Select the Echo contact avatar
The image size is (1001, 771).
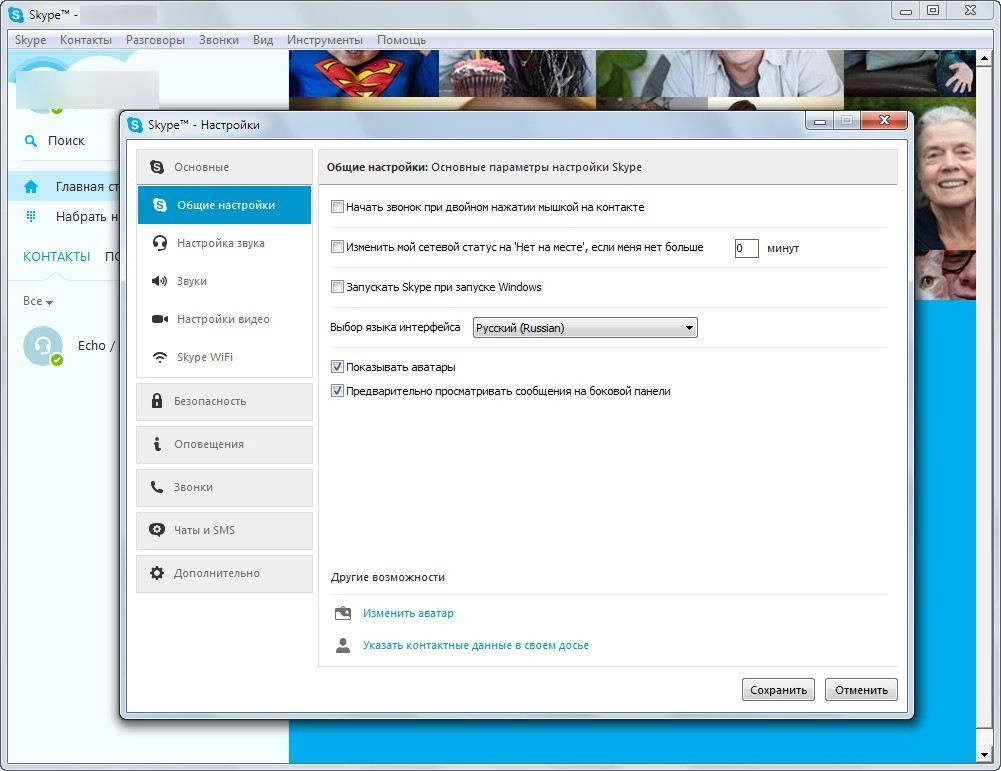pos(43,346)
